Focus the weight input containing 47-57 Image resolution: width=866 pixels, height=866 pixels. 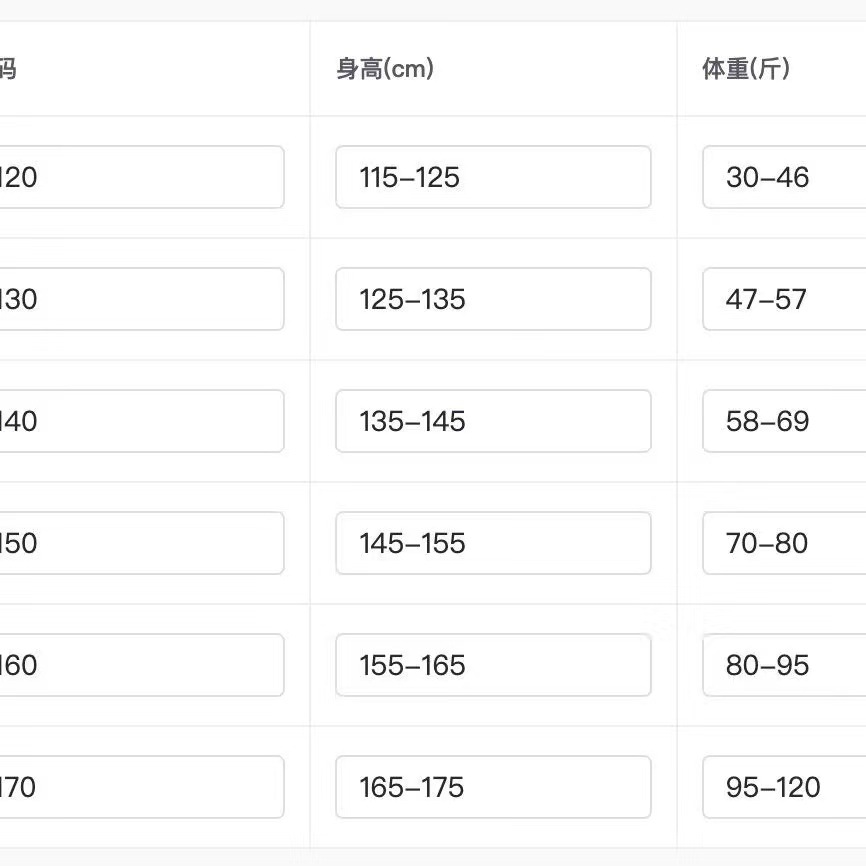(x=784, y=299)
